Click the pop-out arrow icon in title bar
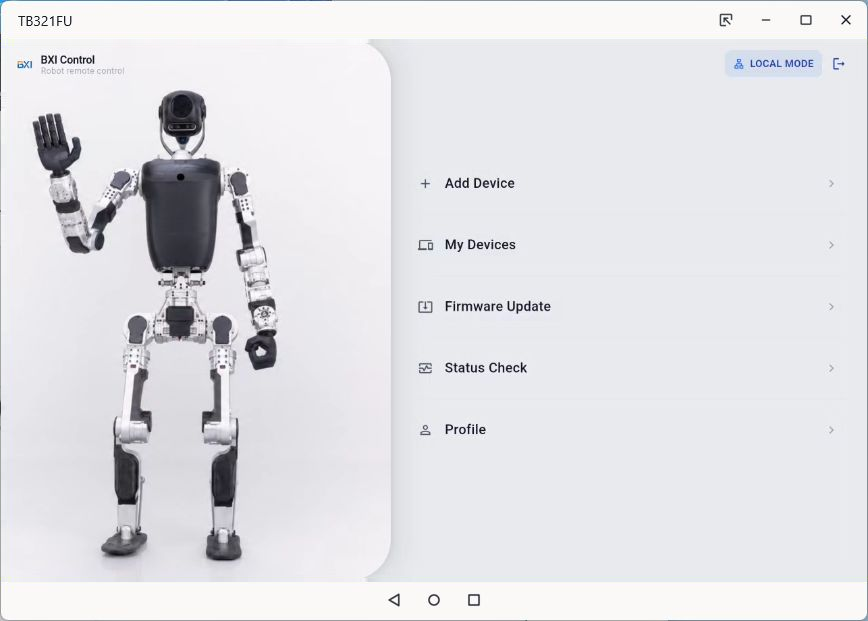 point(726,20)
